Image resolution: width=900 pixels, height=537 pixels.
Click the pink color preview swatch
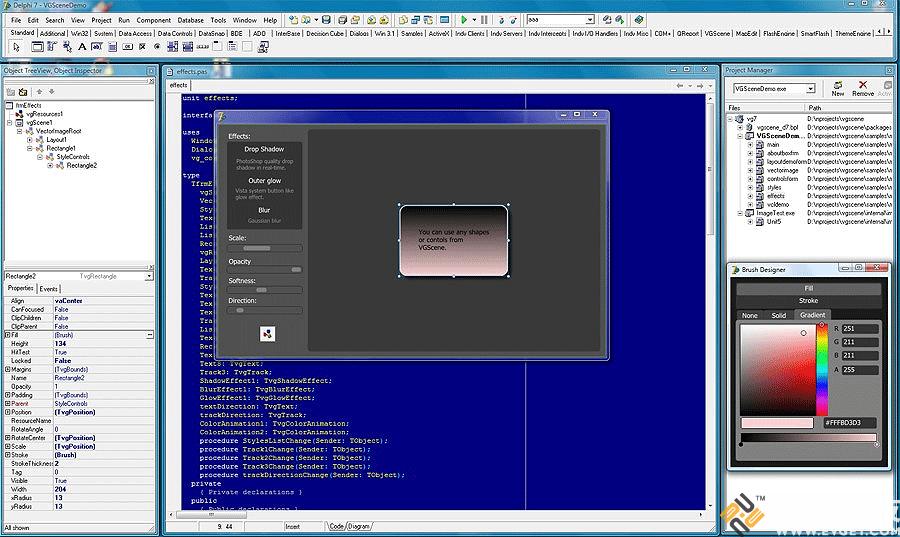click(777, 423)
